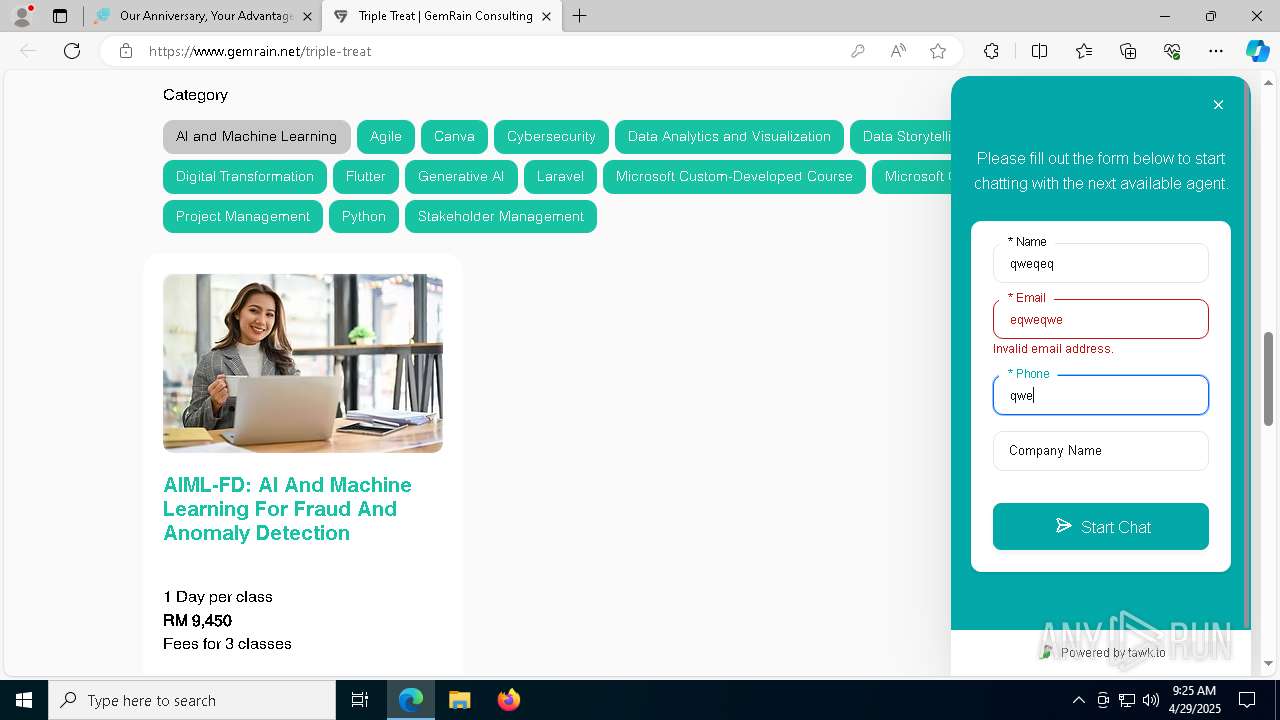Open Firefox from the taskbar
Viewport: 1280px width, 720px height.
pyautogui.click(x=508, y=700)
